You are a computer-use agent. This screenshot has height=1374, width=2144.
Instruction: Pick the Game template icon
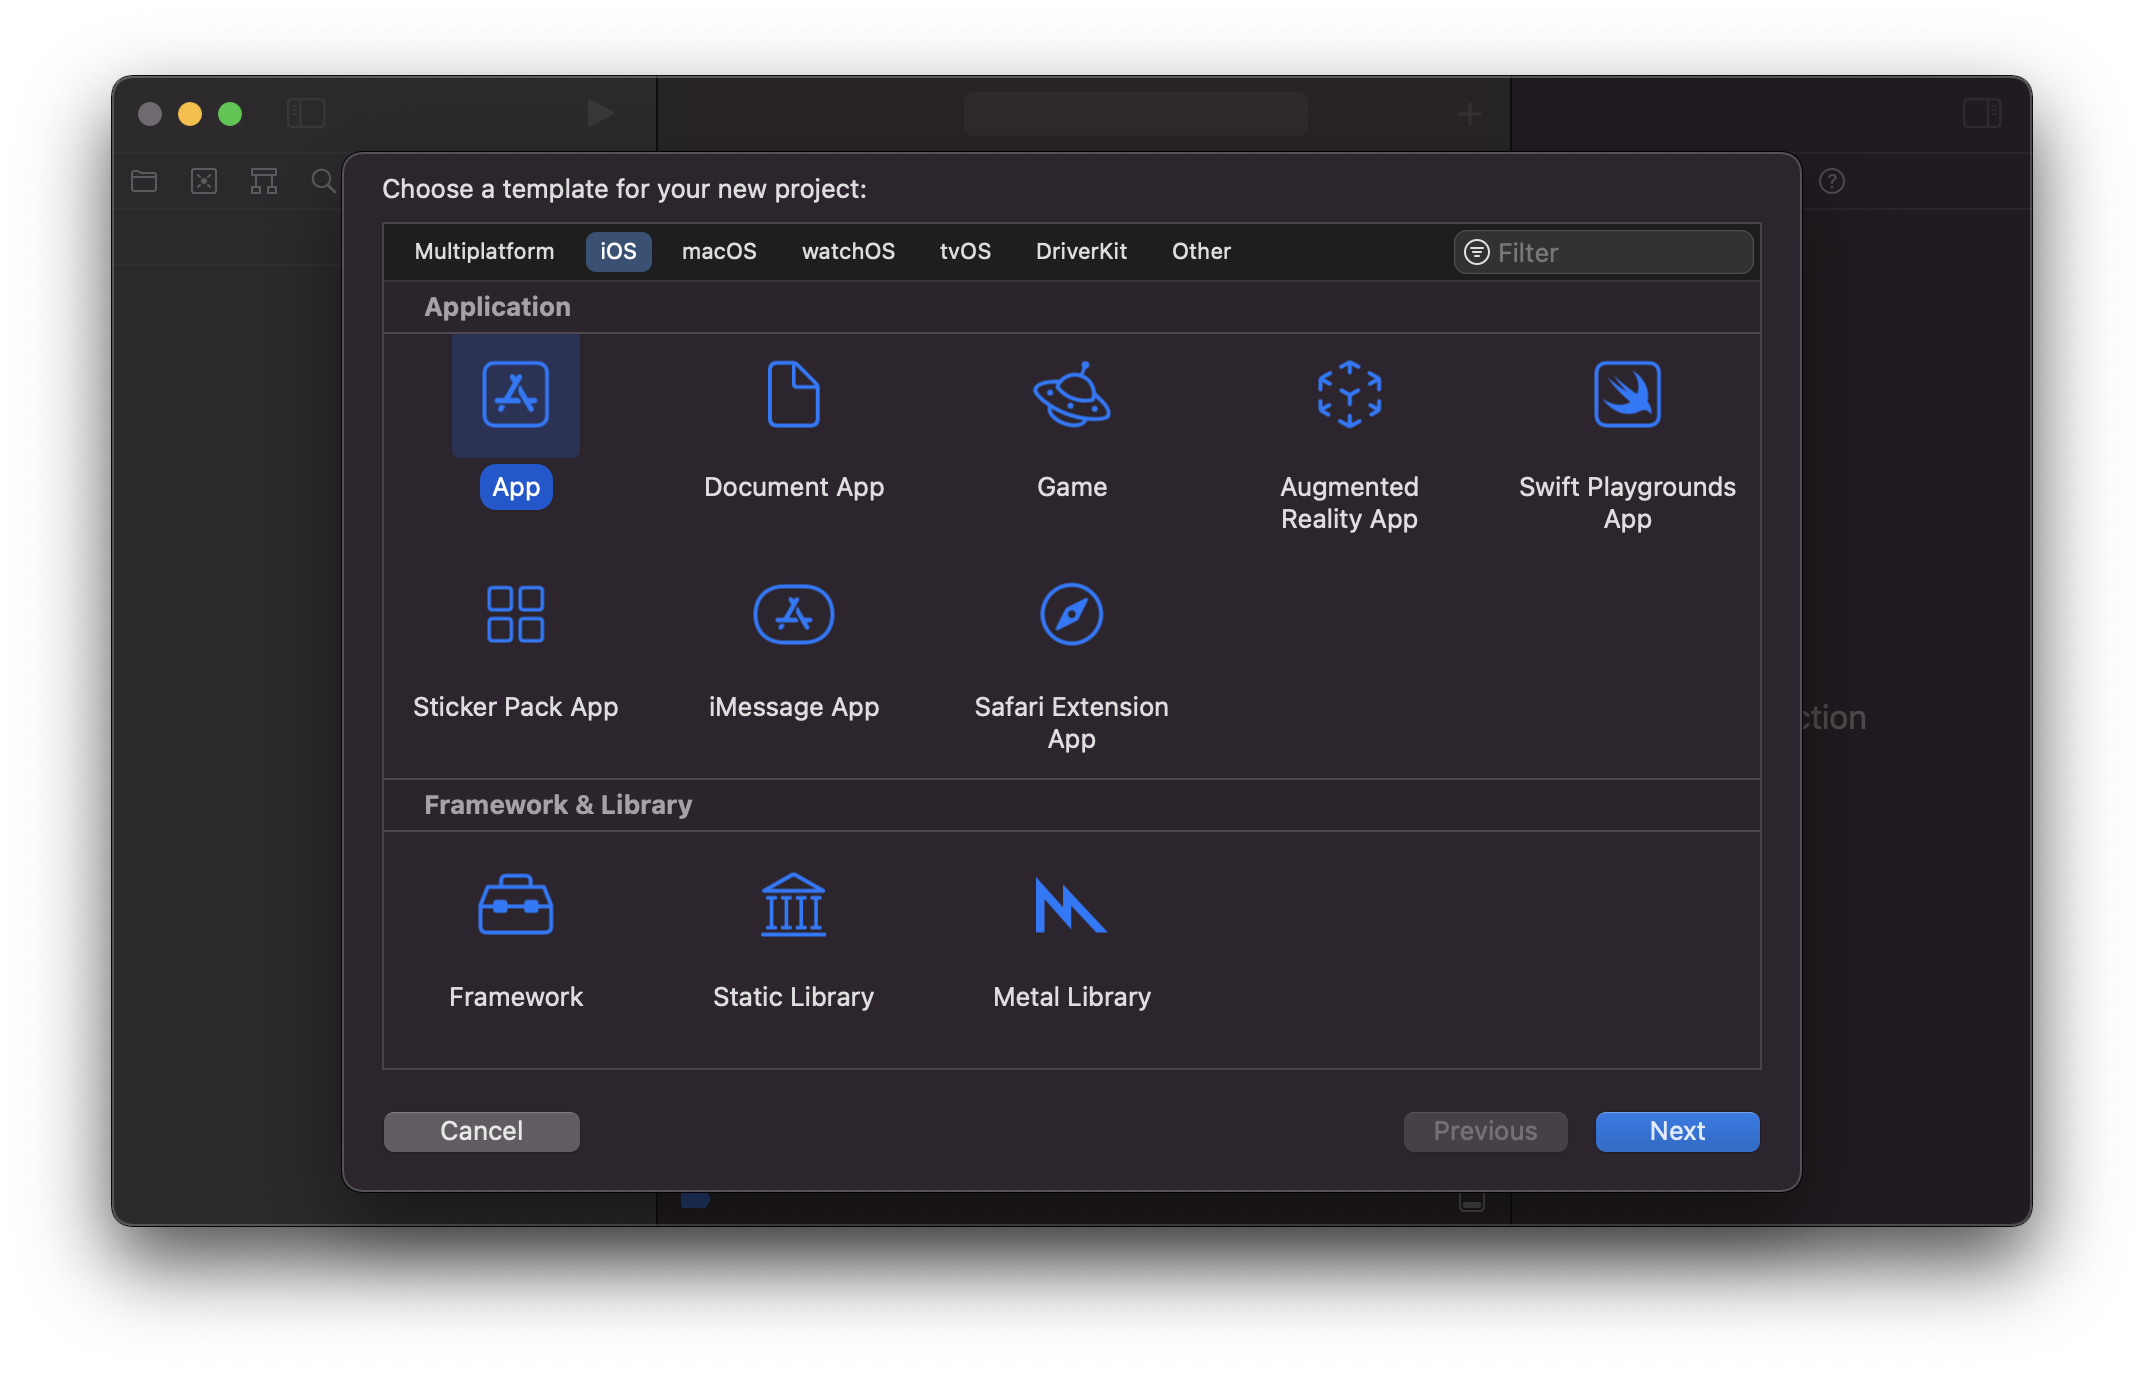[x=1072, y=395]
